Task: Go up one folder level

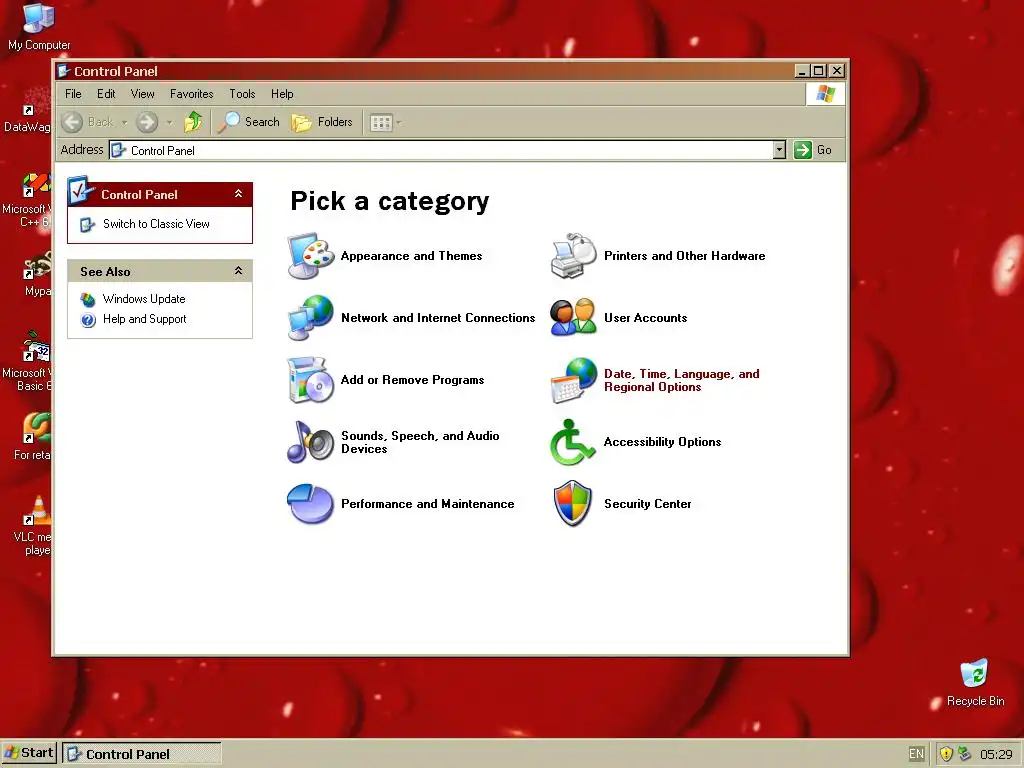Action: 193,122
